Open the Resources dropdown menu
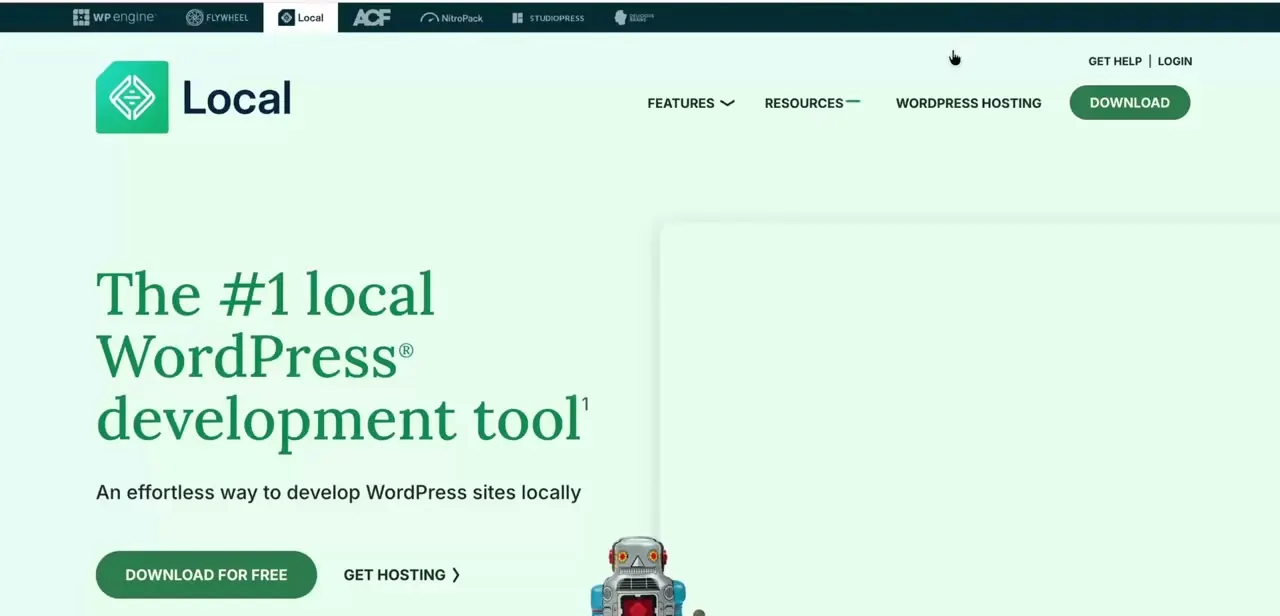The width and height of the screenshot is (1280, 616). pyautogui.click(x=812, y=103)
